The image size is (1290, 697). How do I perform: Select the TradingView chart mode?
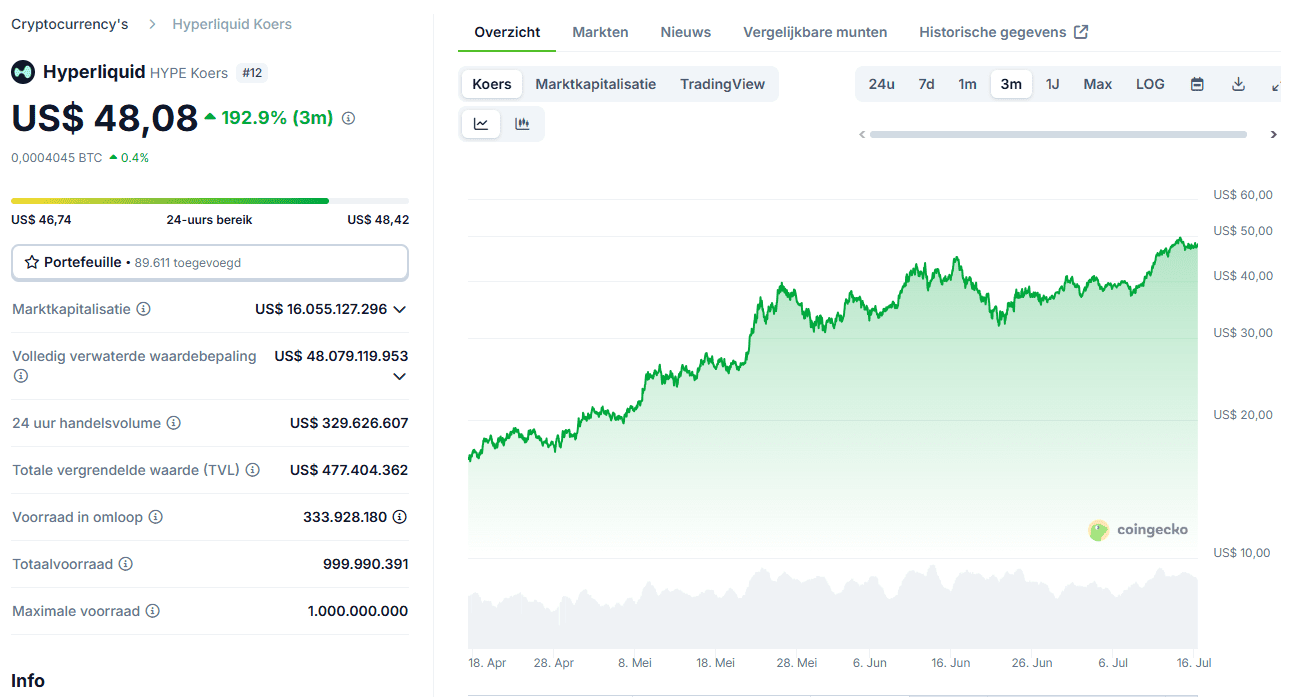(723, 84)
